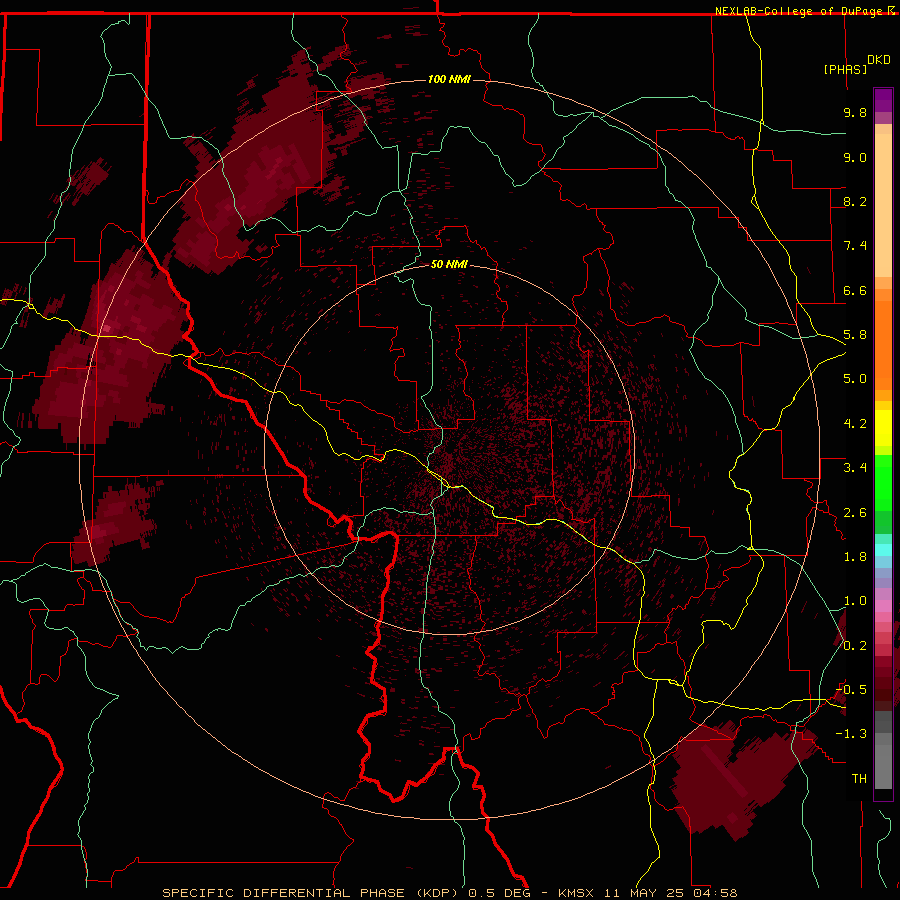Click the 5.8 value on the color scale
This screenshot has height=900, width=900.
click(x=855, y=335)
